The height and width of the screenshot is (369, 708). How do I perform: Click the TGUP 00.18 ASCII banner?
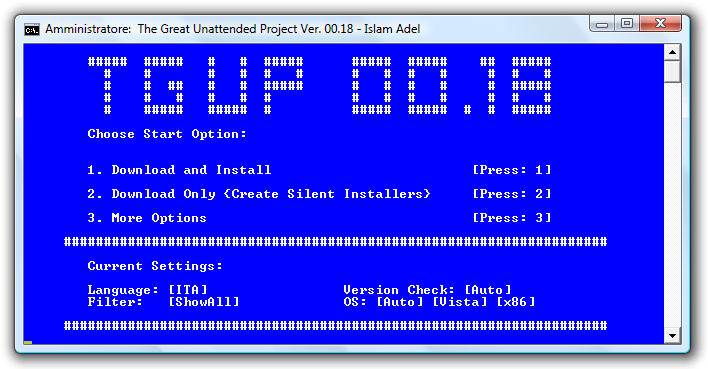click(319, 85)
